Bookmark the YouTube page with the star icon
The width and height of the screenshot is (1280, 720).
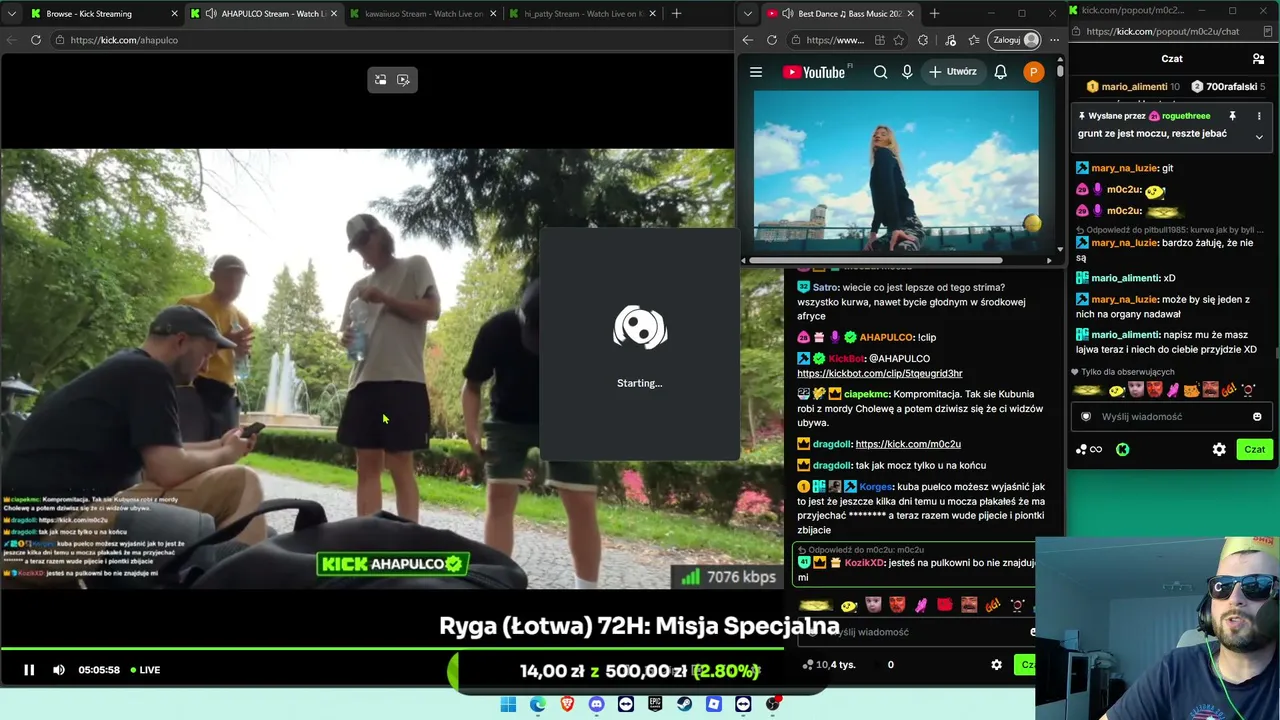899,40
